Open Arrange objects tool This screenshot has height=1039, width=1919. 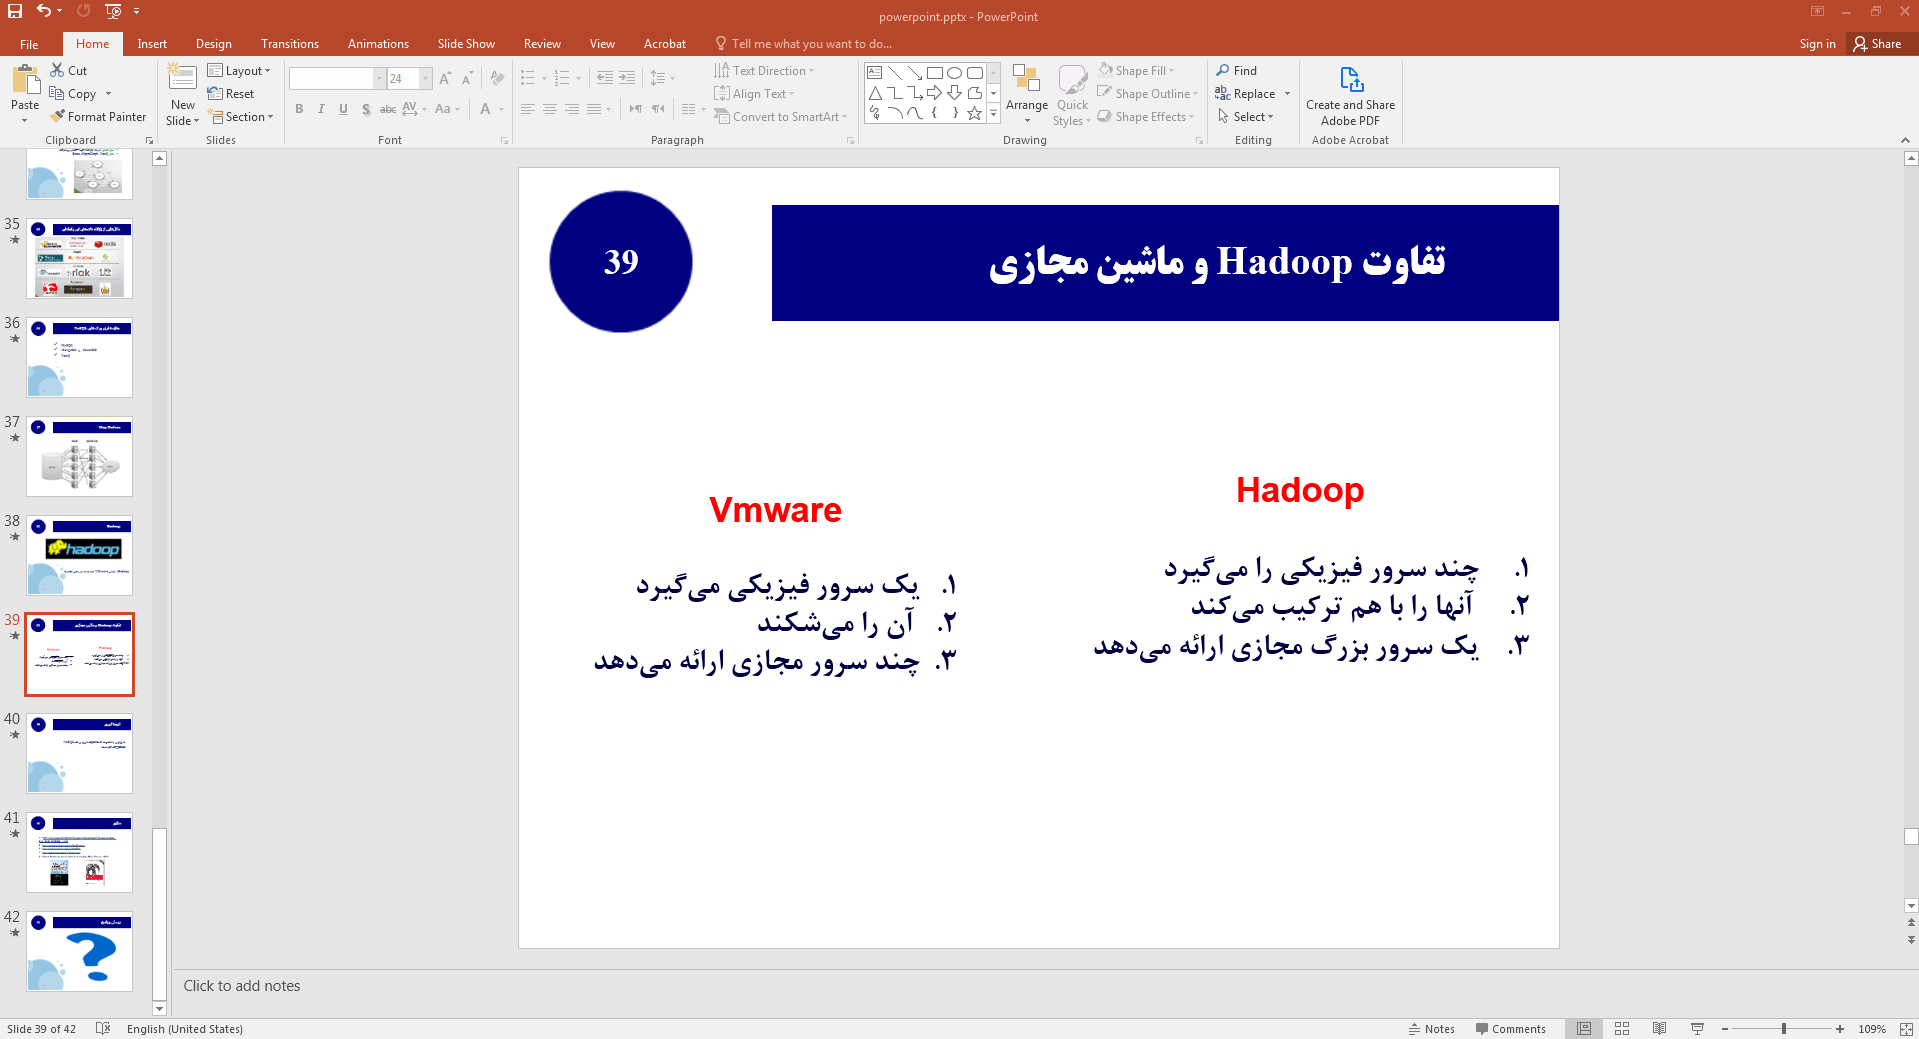click(x=1027, y=94)
